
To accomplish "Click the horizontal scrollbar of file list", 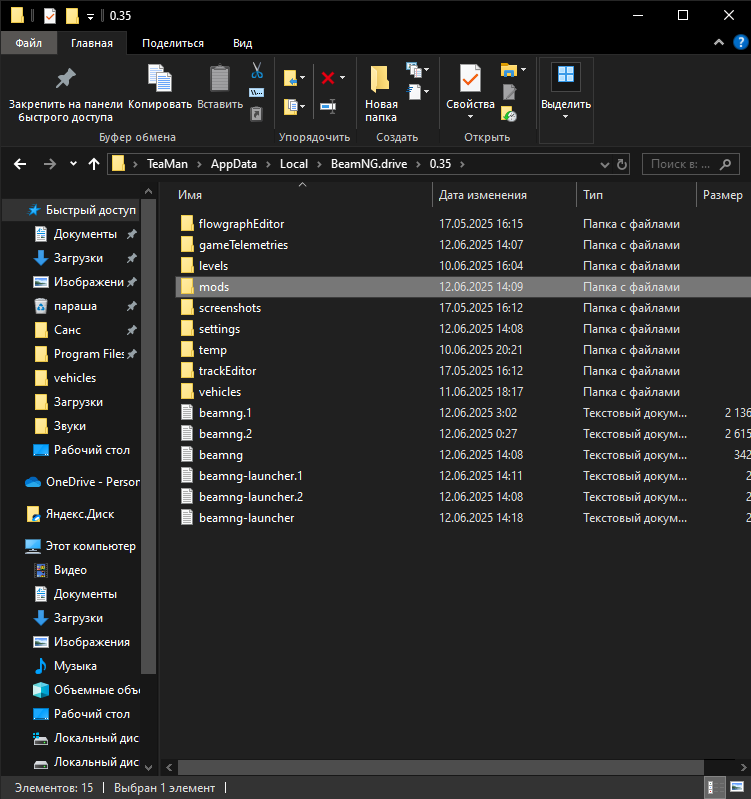I will [x=441, y=767].
